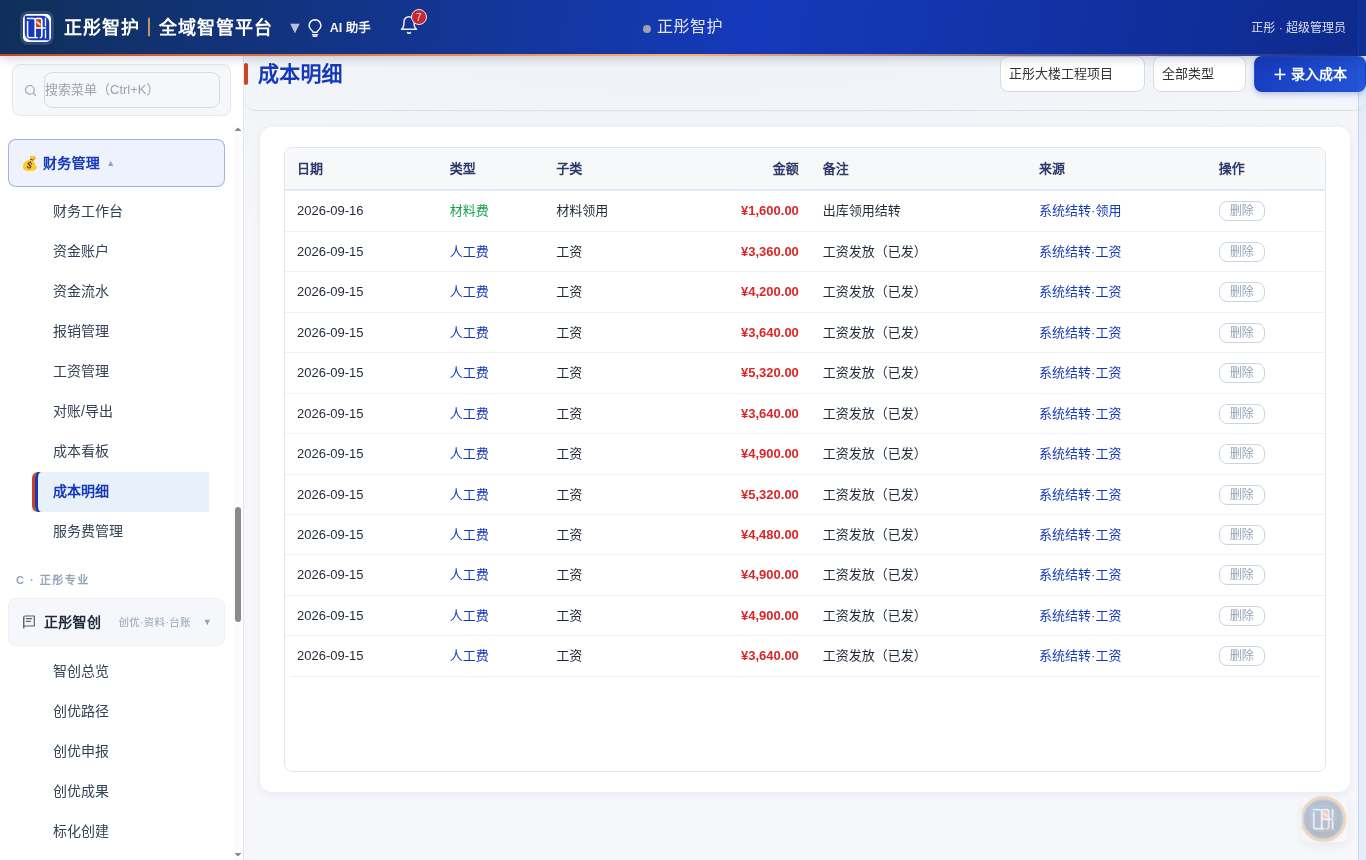Click the 正形智护 logo icon
Image resolution: width=1366 pixels, height=860 pixels.
[x=37, y=27]
